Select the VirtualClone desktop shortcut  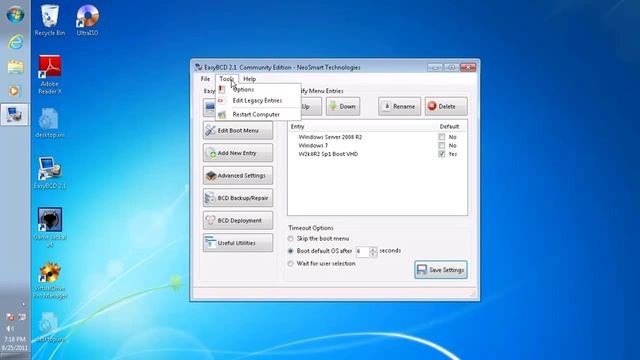(49, 281)
